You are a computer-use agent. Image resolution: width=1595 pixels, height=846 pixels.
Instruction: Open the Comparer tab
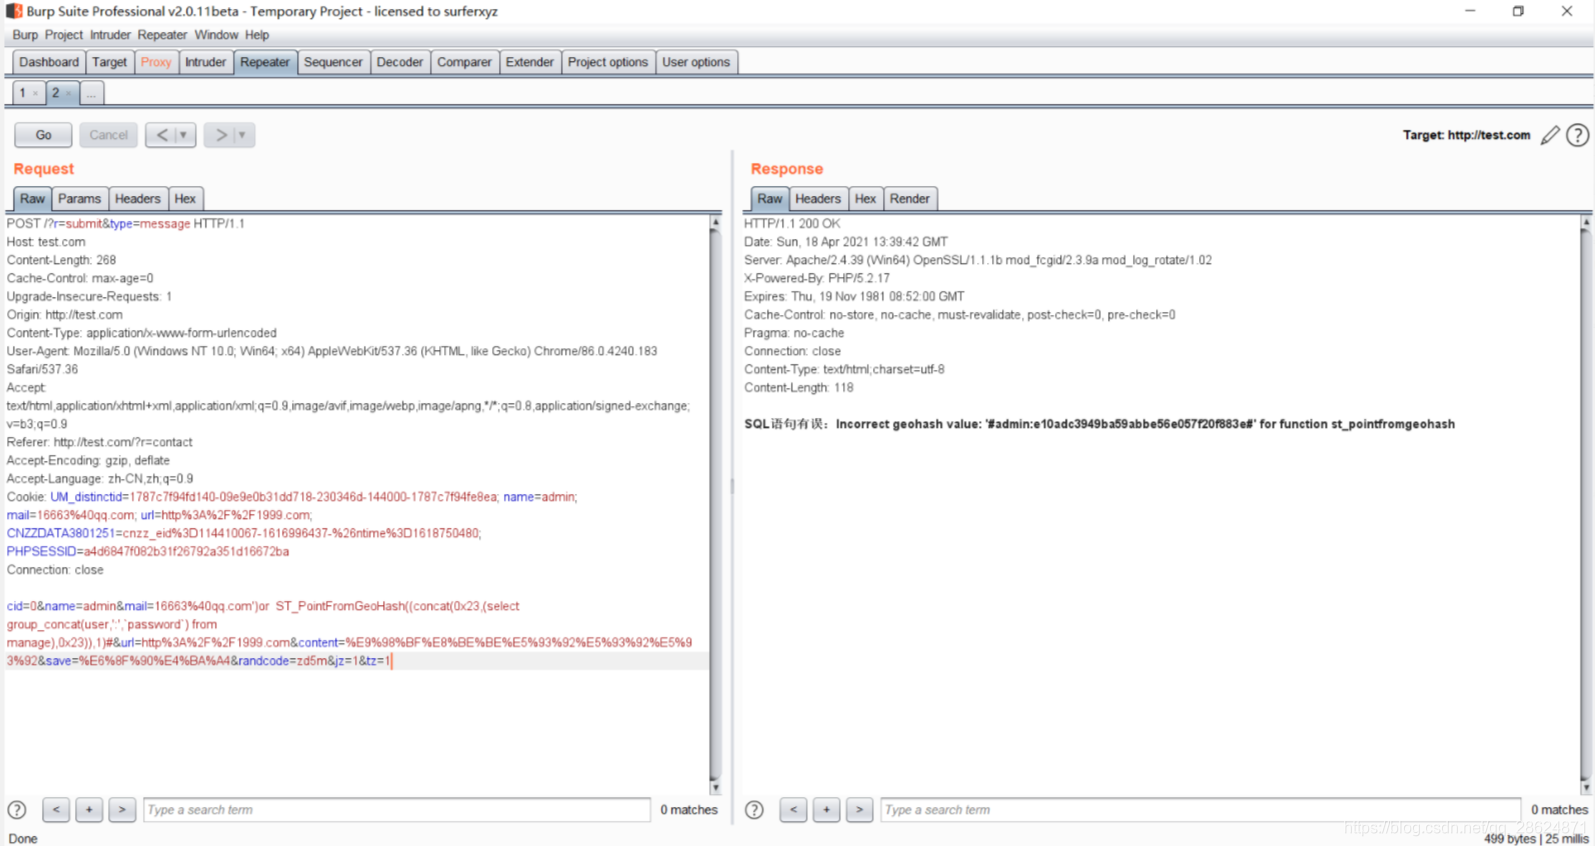coord(464,62)
